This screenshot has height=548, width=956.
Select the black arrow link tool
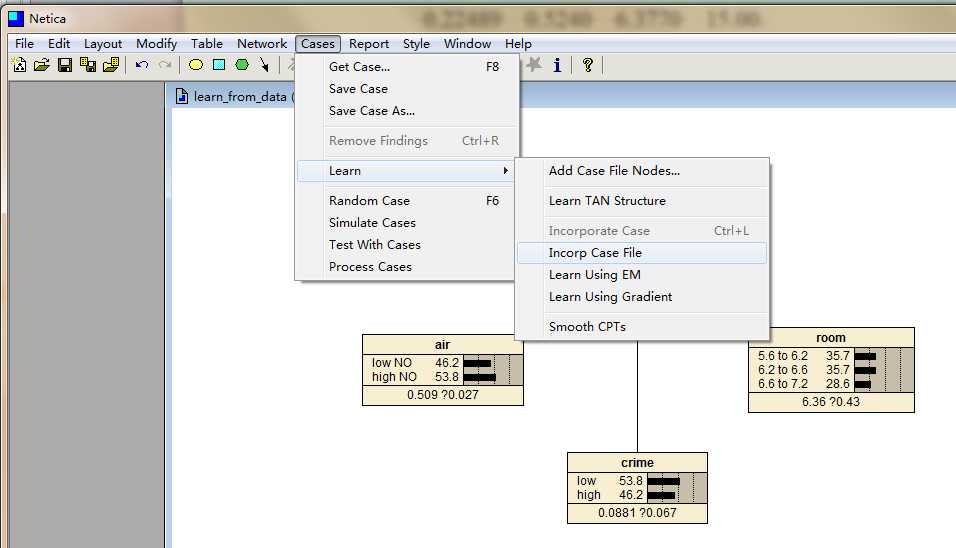click(x=264, y=65)
